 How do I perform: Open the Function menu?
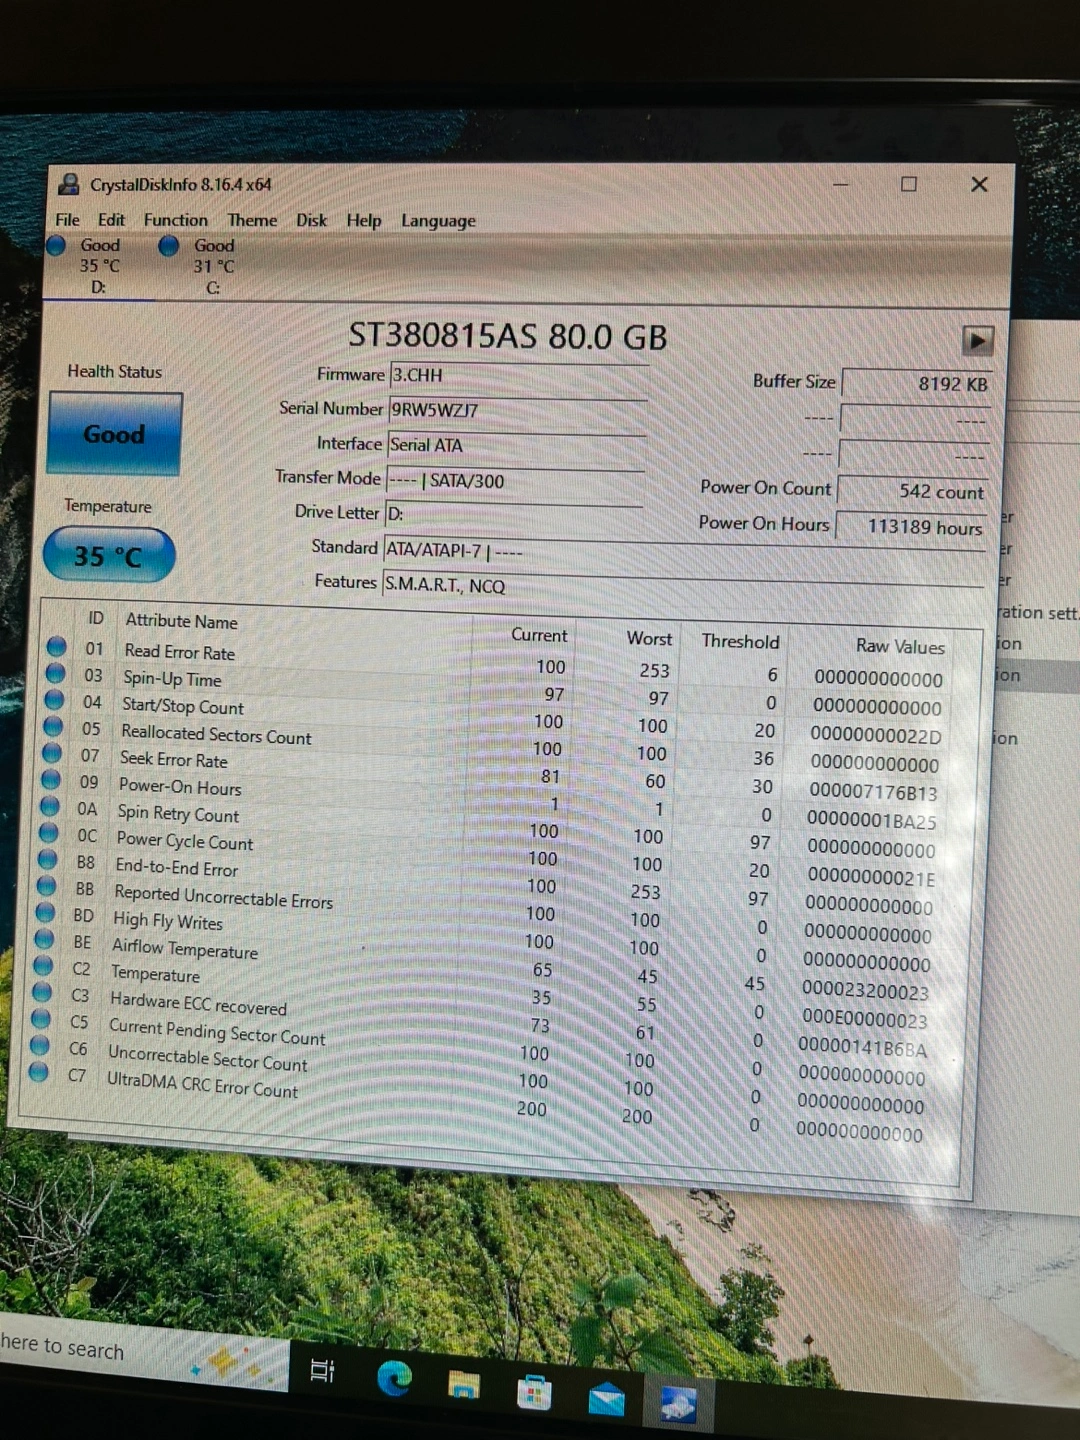175,219
